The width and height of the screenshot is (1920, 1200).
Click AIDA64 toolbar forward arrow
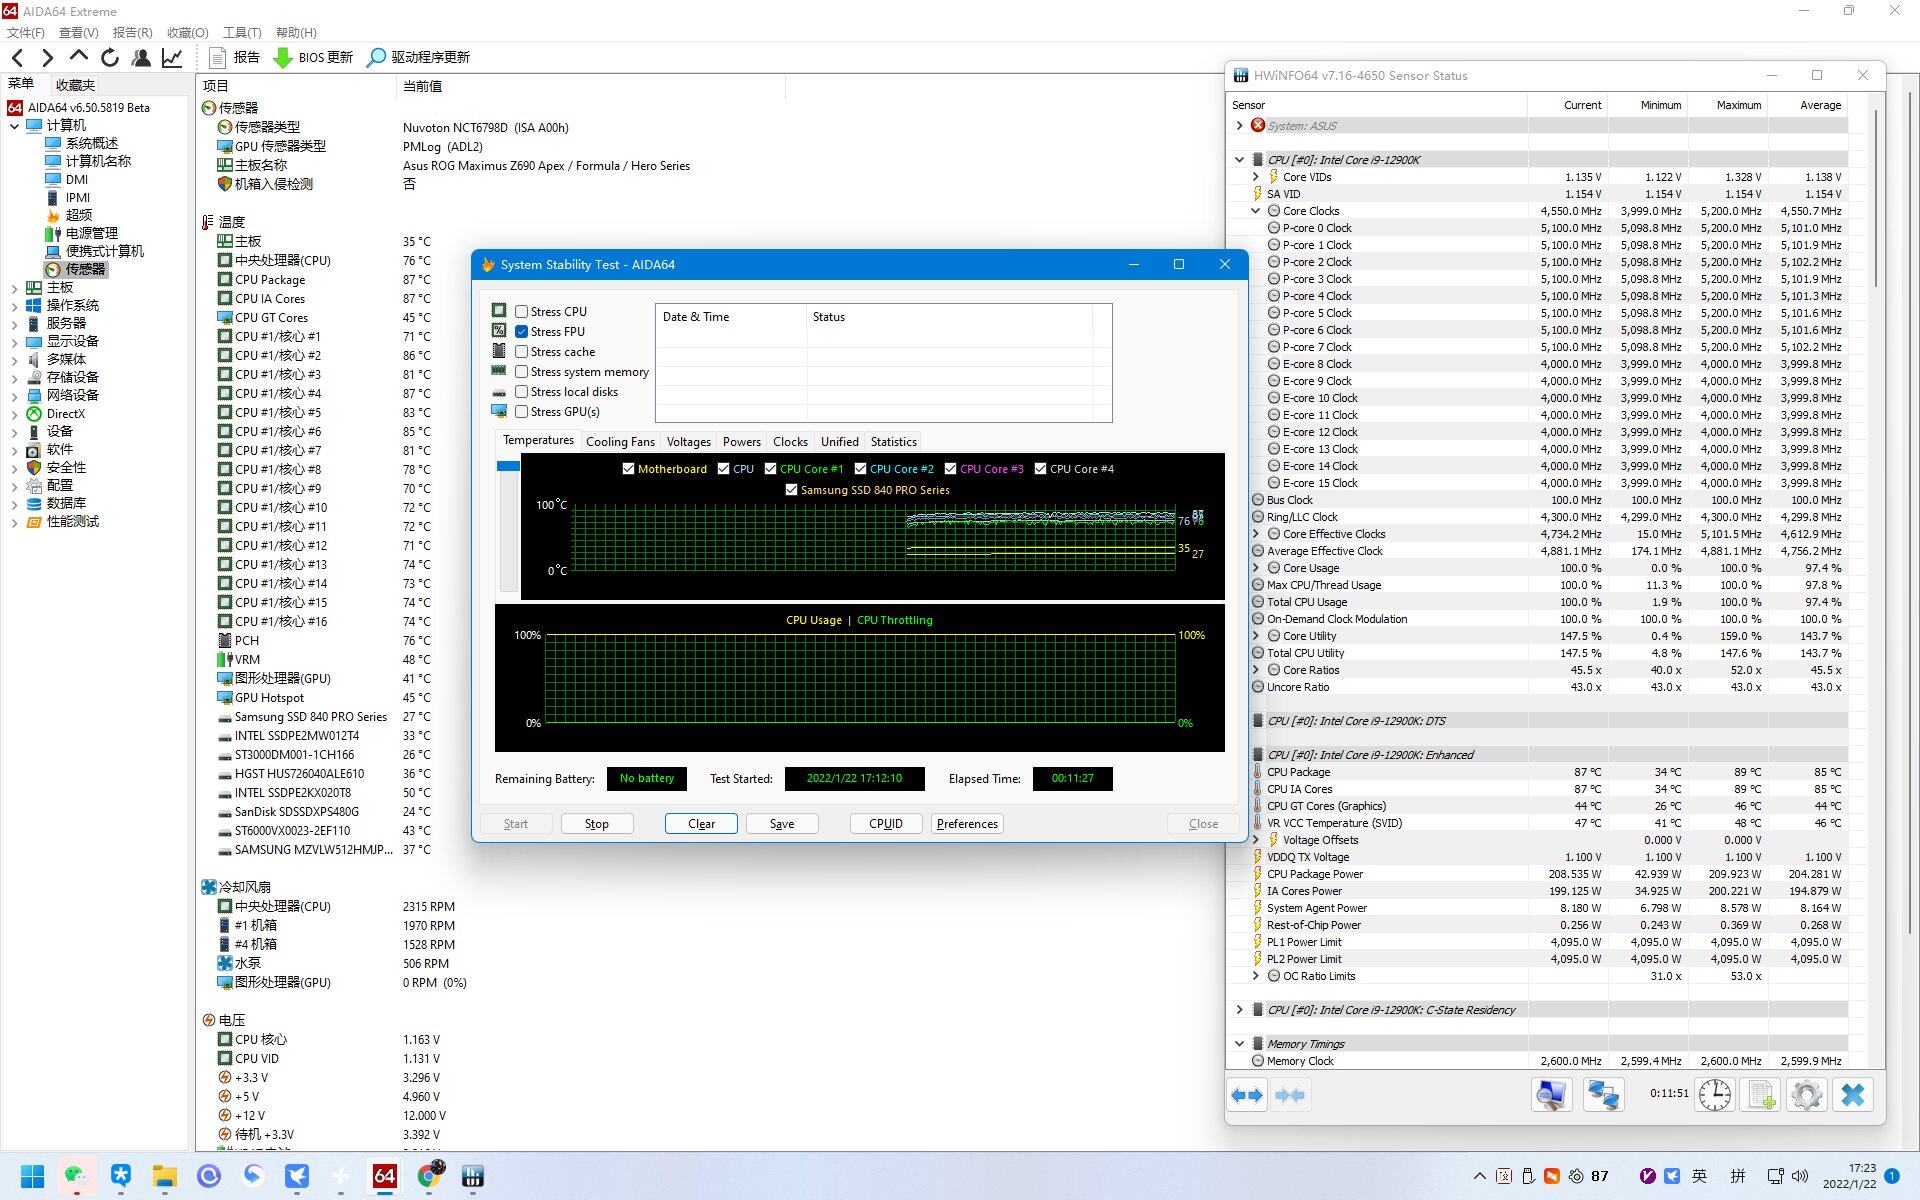pyautogui.click(x=48, y=58)
